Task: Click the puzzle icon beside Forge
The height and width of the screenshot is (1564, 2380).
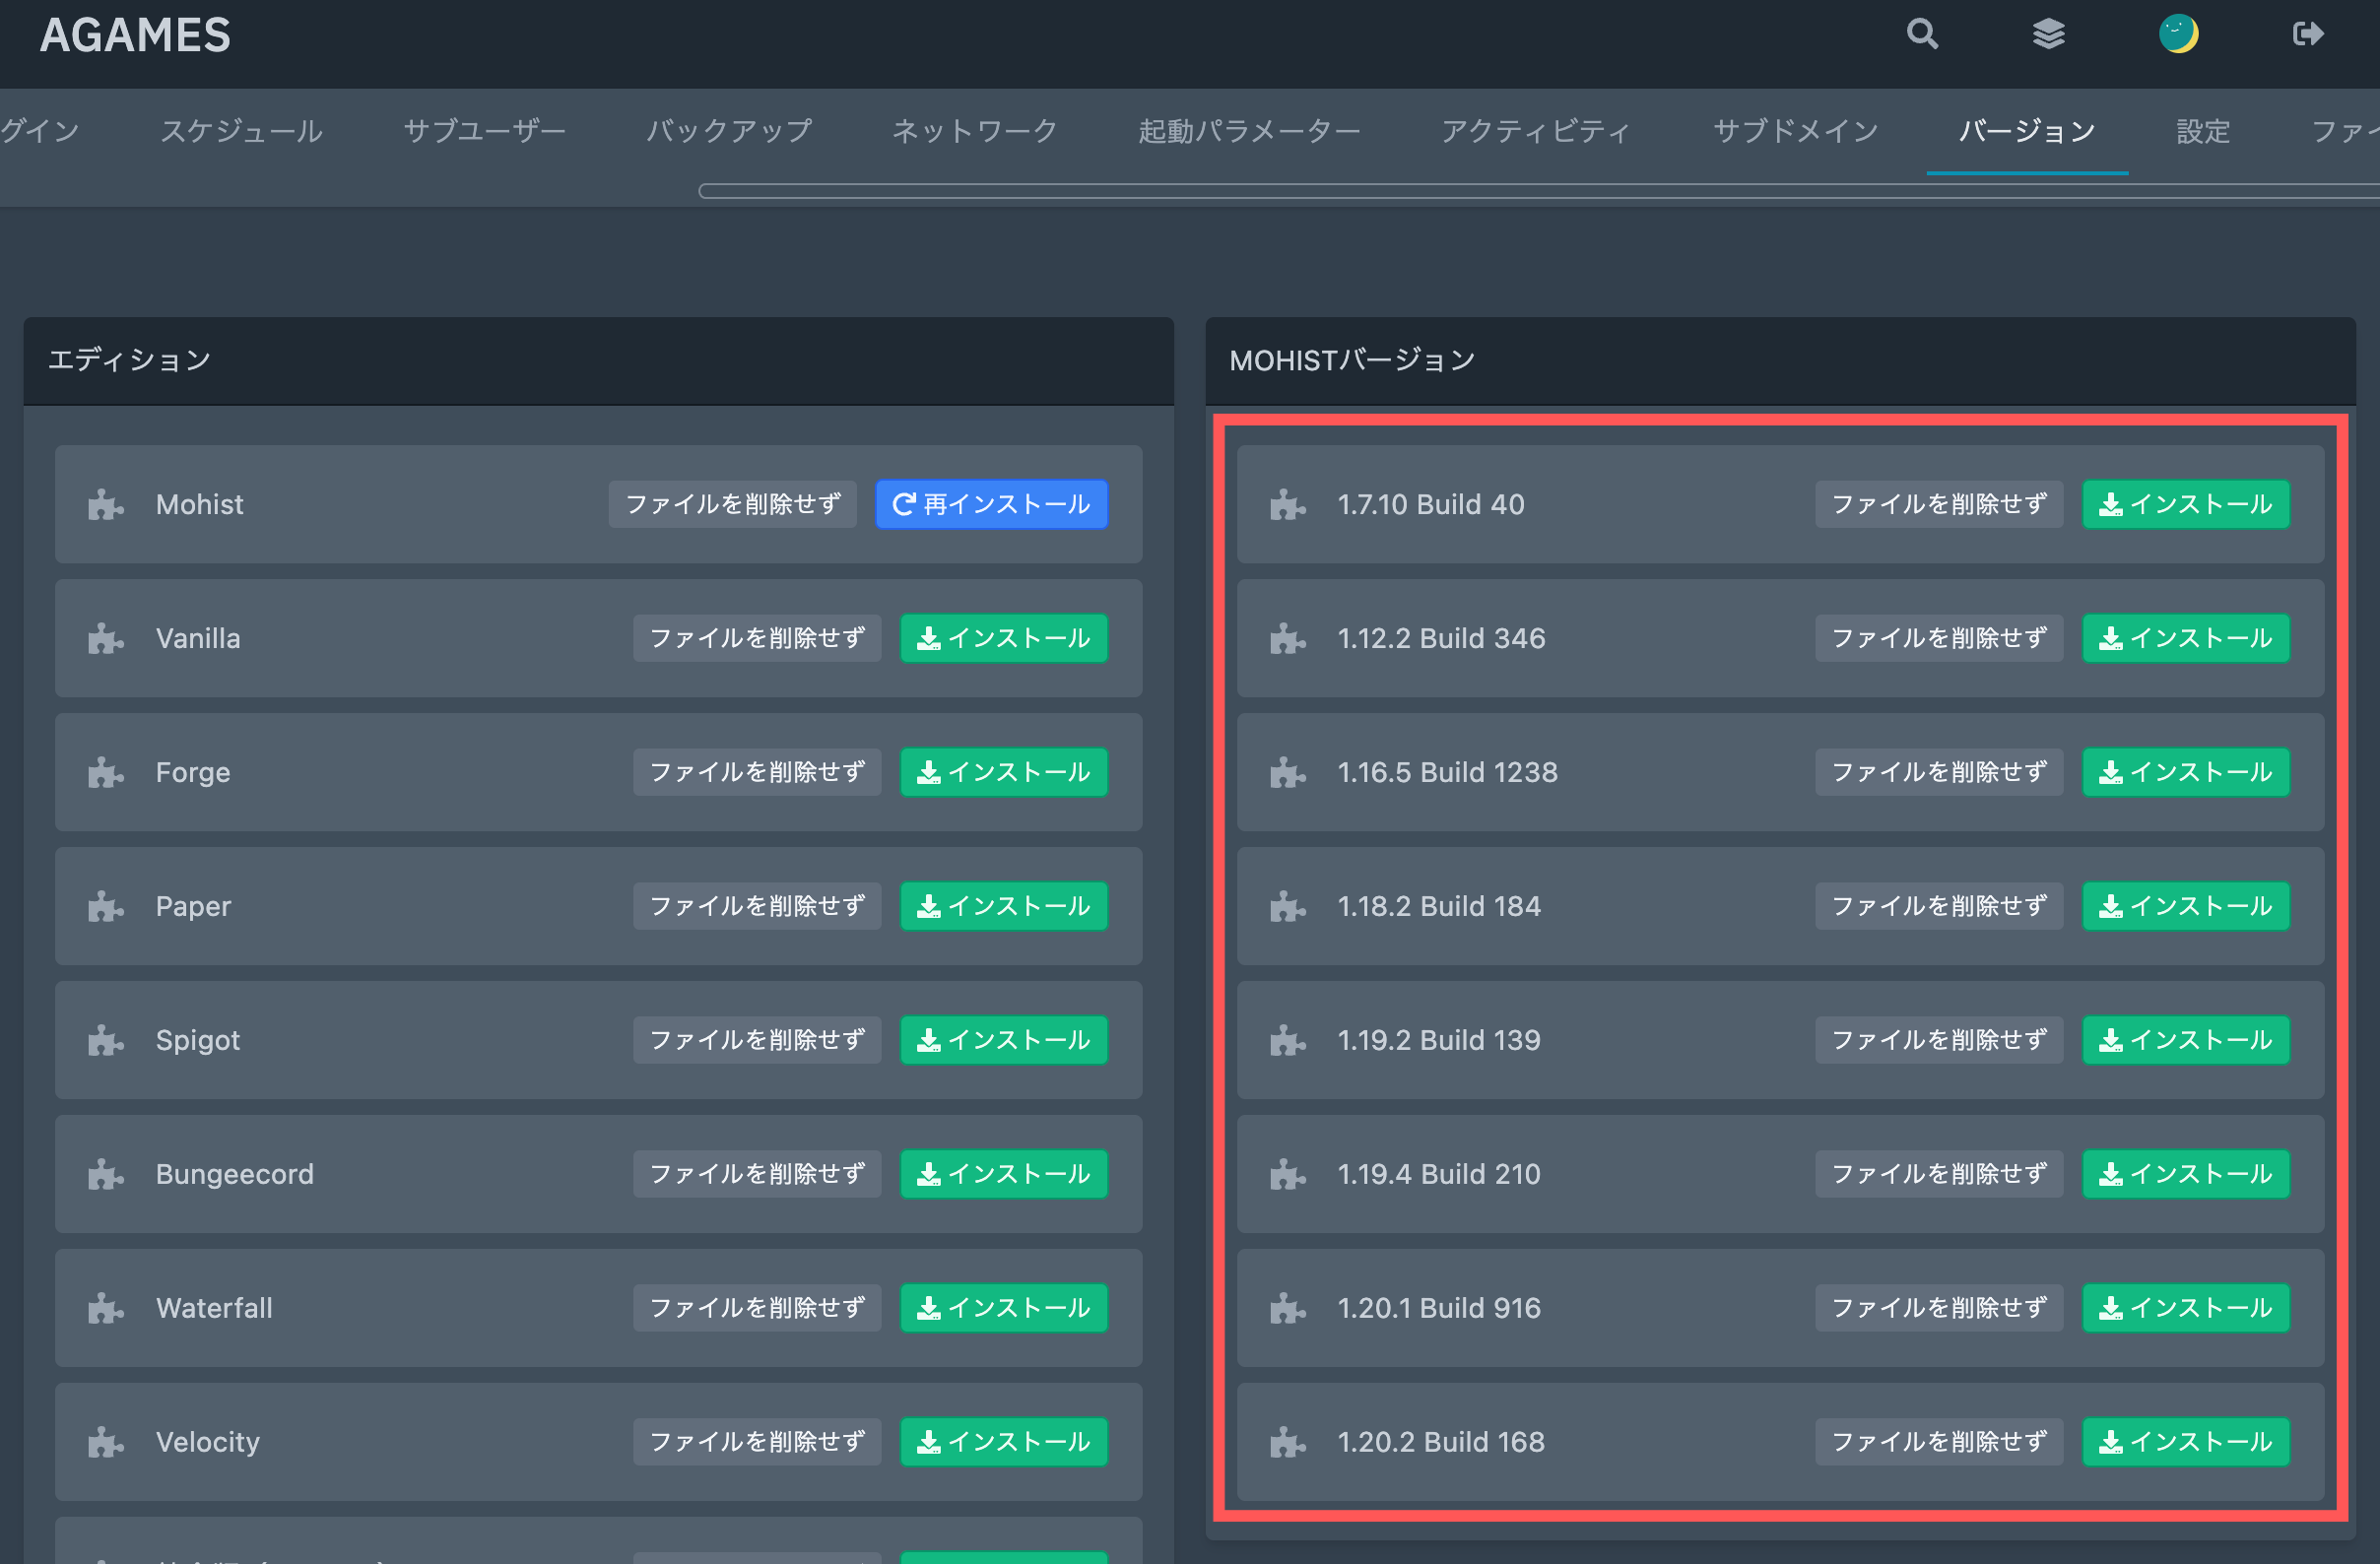Action: (105, 773)
